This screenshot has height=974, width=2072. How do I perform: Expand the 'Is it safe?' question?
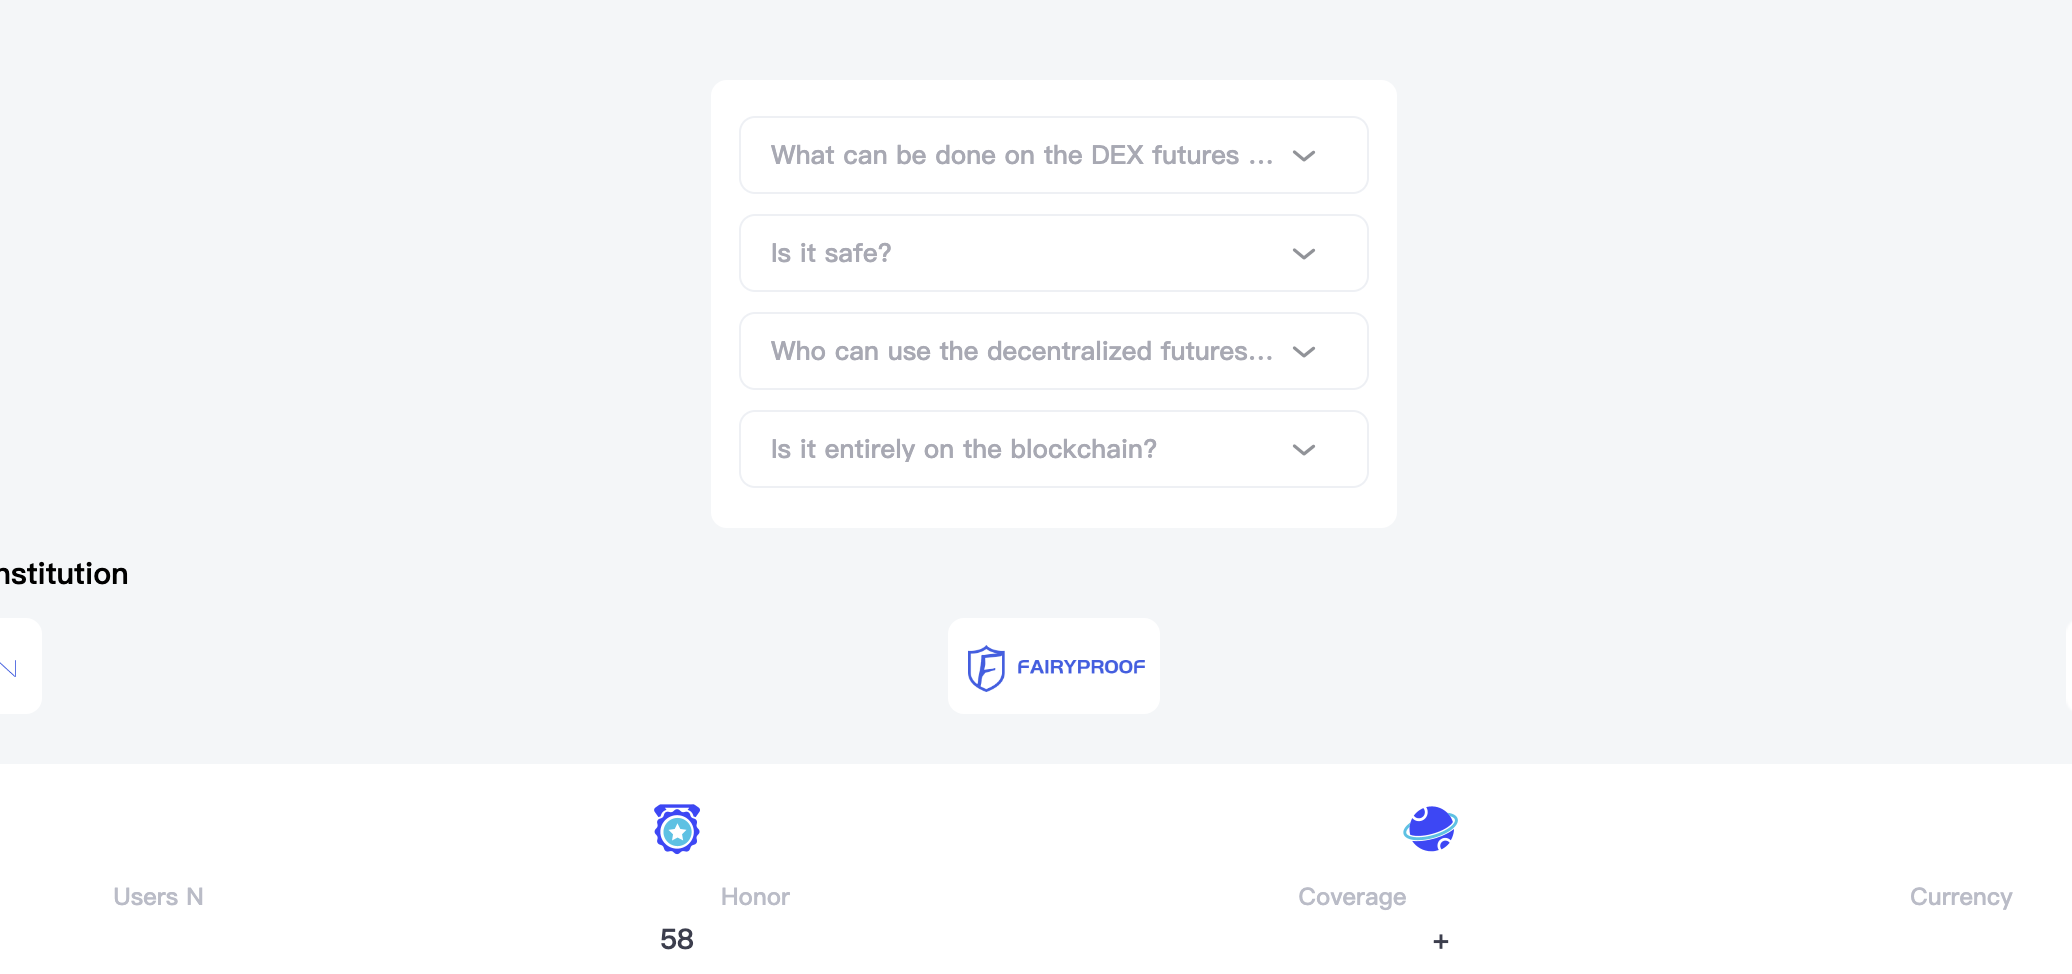click(x=1053, y=253)
